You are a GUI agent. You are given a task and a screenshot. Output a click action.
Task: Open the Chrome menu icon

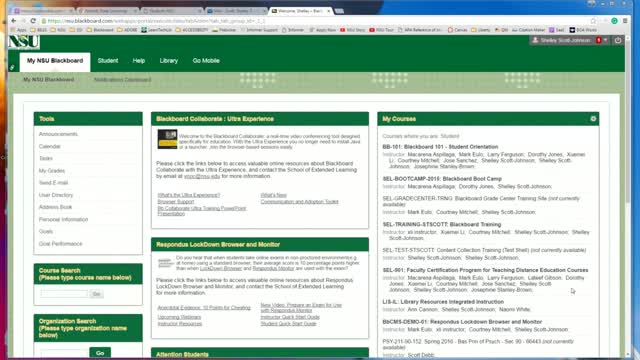pyautogui.click(x=625, y=21)
